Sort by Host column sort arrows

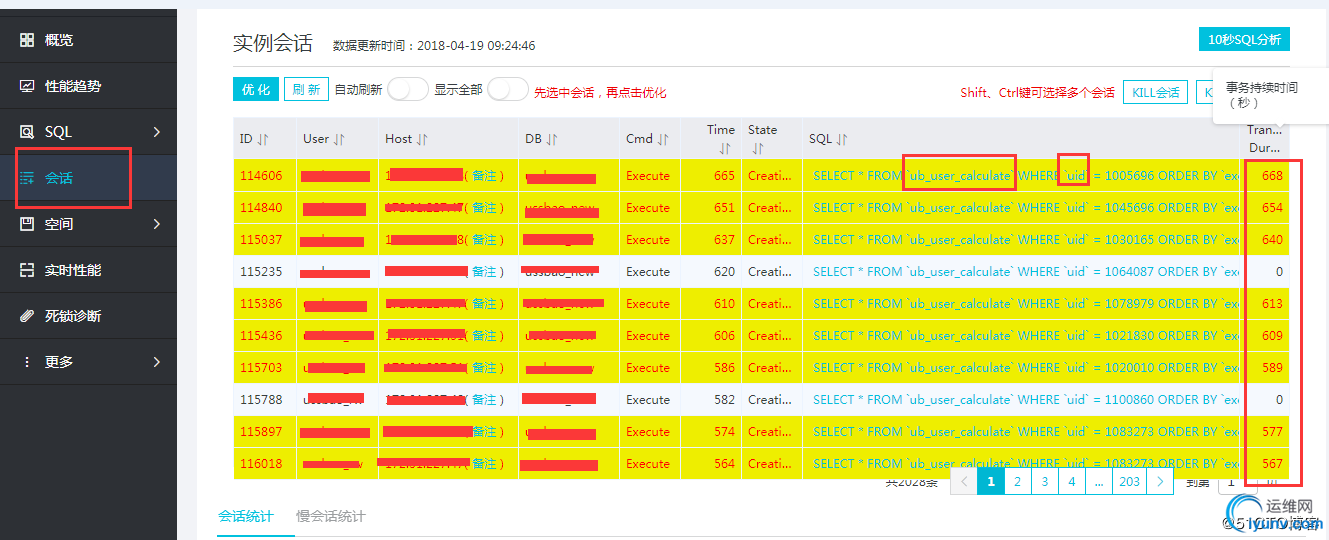(422, 139)
